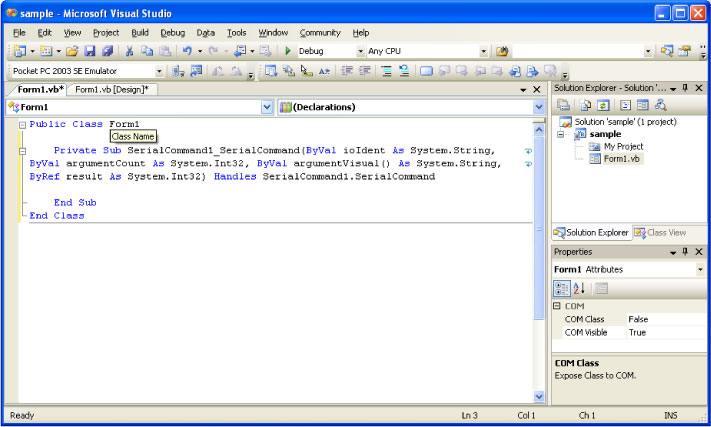Open the Form1 Attributes object dropdown

click(x=701, y=269)
